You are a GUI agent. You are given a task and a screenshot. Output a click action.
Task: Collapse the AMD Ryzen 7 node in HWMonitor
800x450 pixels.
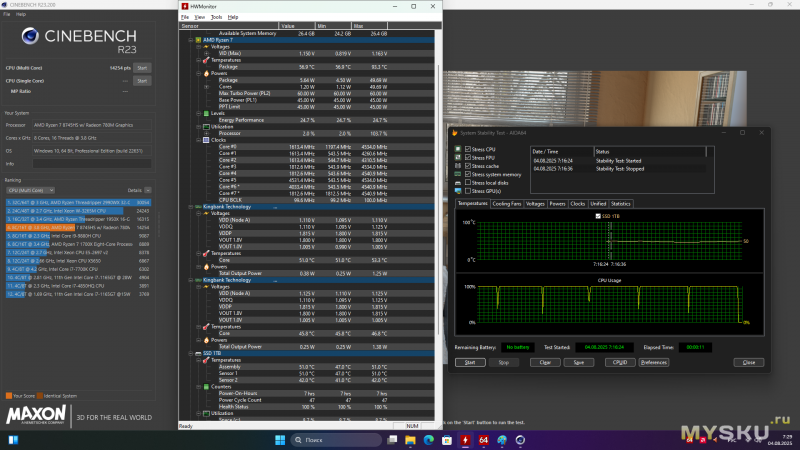[191, 40]
